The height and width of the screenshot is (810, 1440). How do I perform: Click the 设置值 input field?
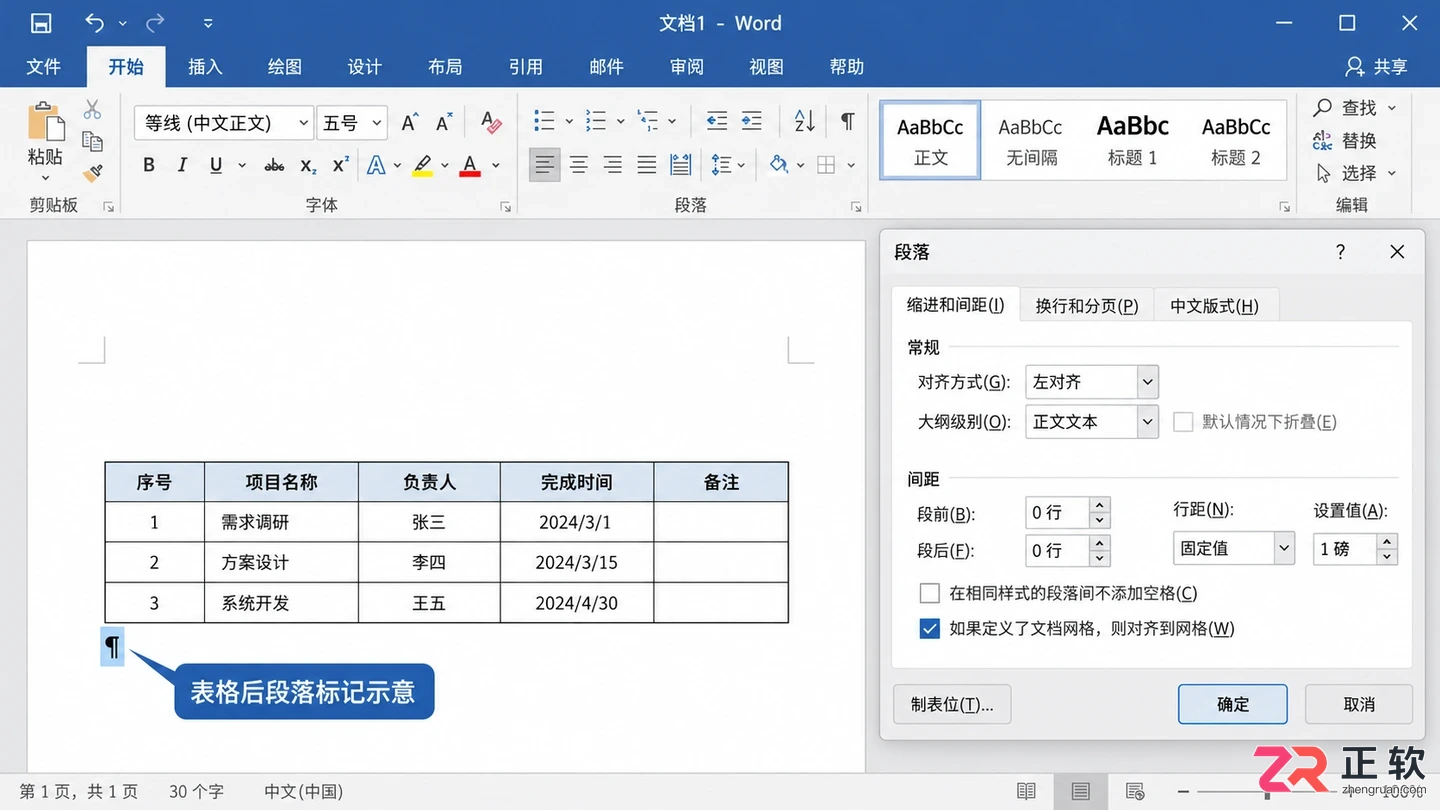click(1344, 548)
